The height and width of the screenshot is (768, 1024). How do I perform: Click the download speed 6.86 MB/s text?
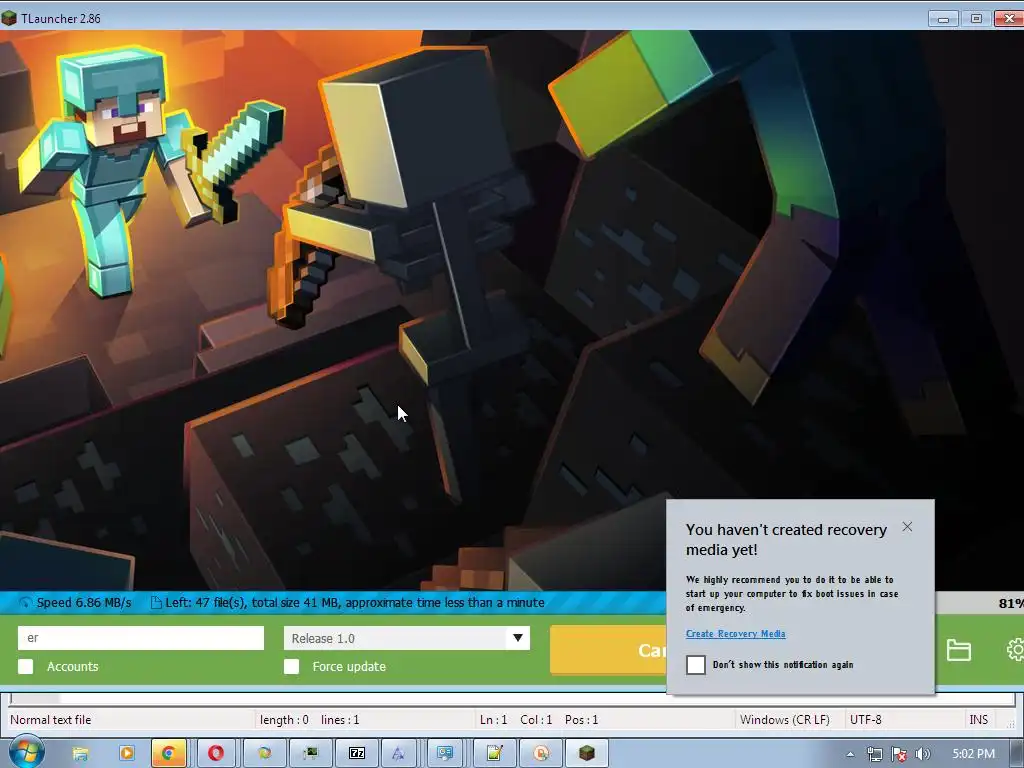(x=84, y=602)
